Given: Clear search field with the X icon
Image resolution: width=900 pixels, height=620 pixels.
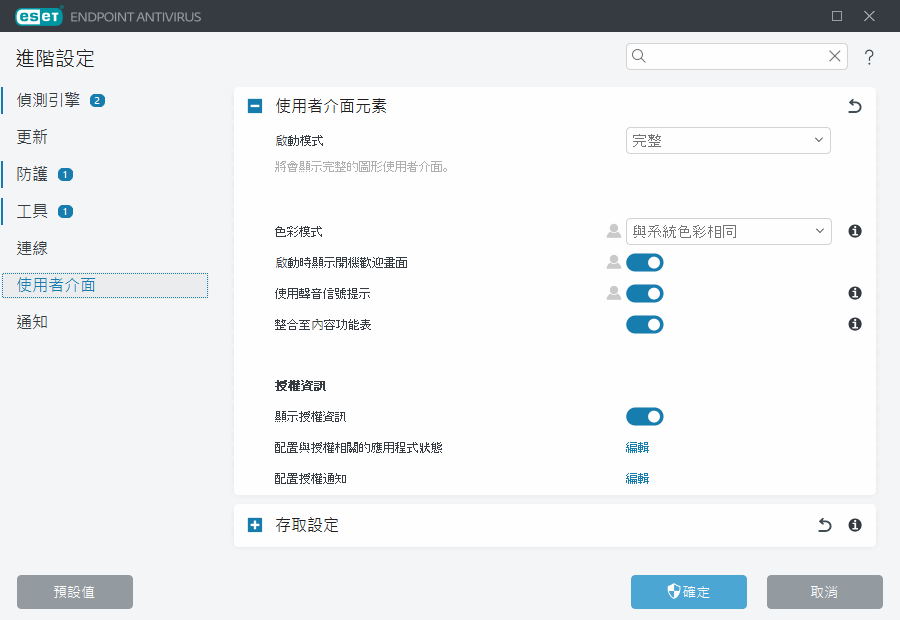Looking at the screenshot, I should tap(834, 57).
